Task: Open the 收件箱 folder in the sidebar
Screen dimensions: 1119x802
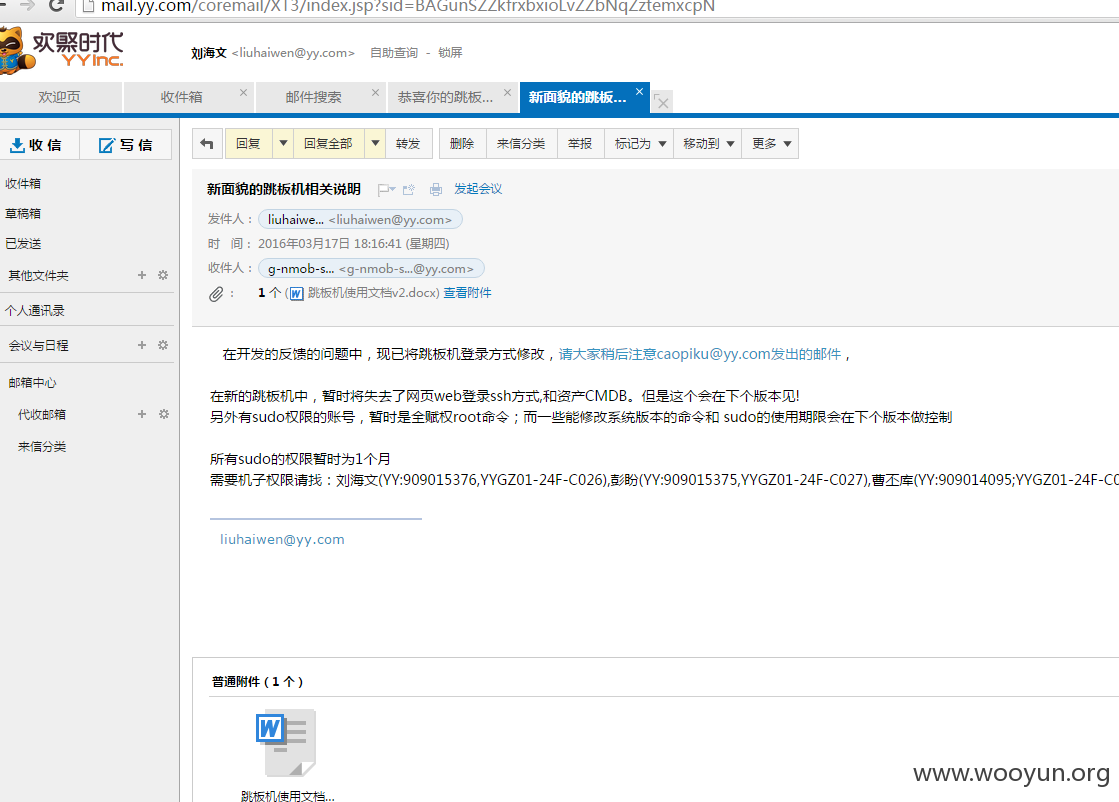Action: (23, 183)
